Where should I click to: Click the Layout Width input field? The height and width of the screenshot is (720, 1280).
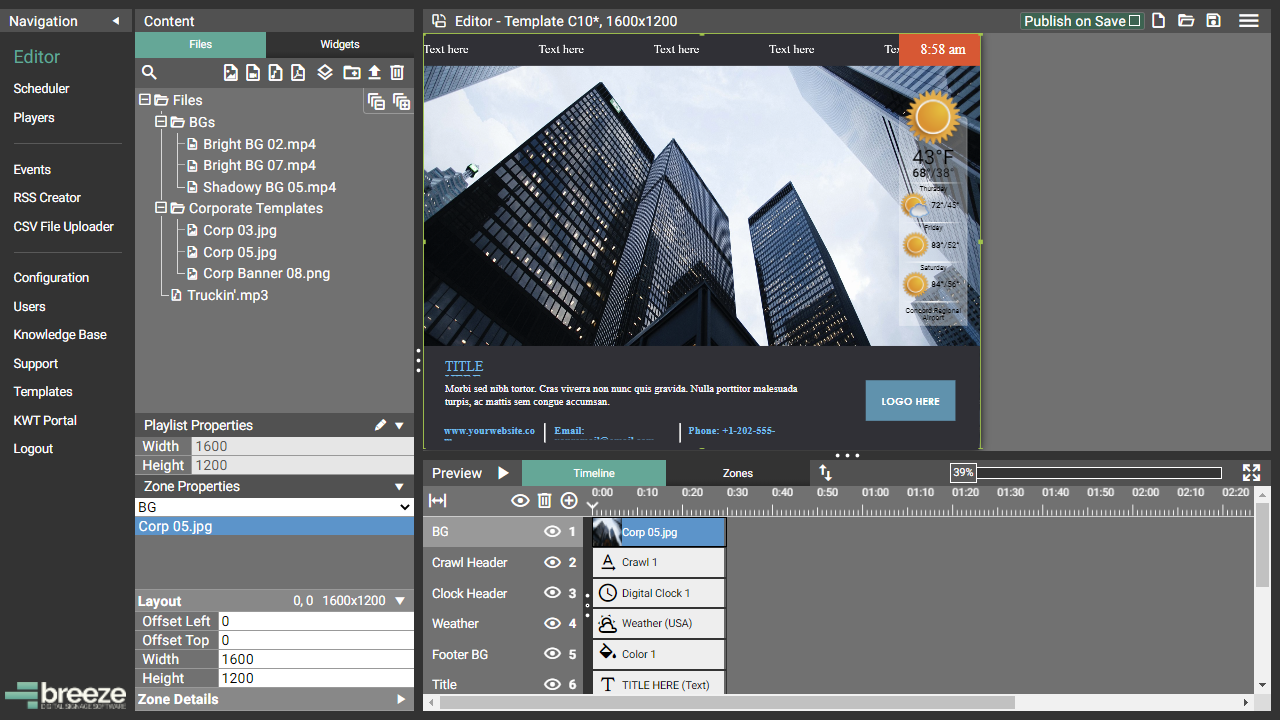tap(316, 659)
